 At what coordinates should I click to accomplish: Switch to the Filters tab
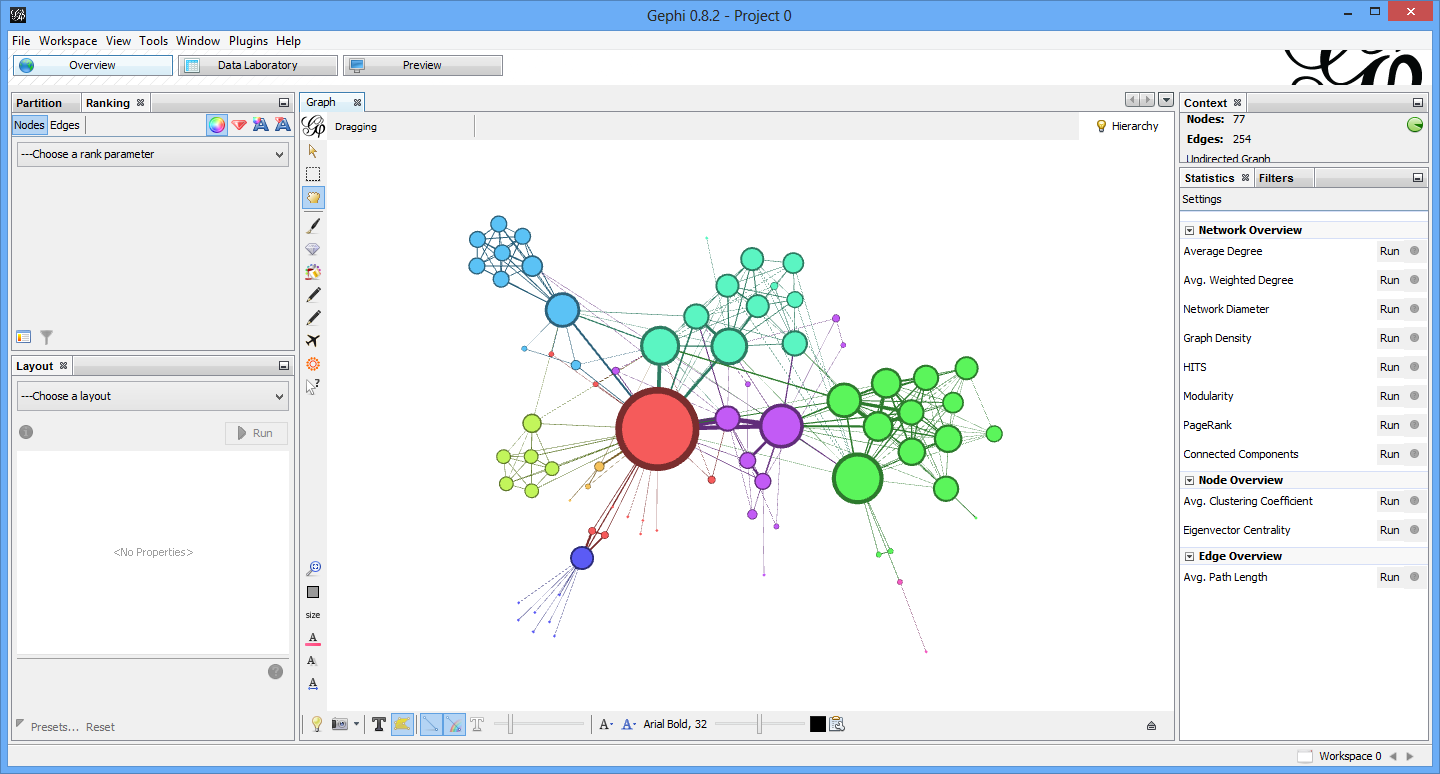[1275, 178]
